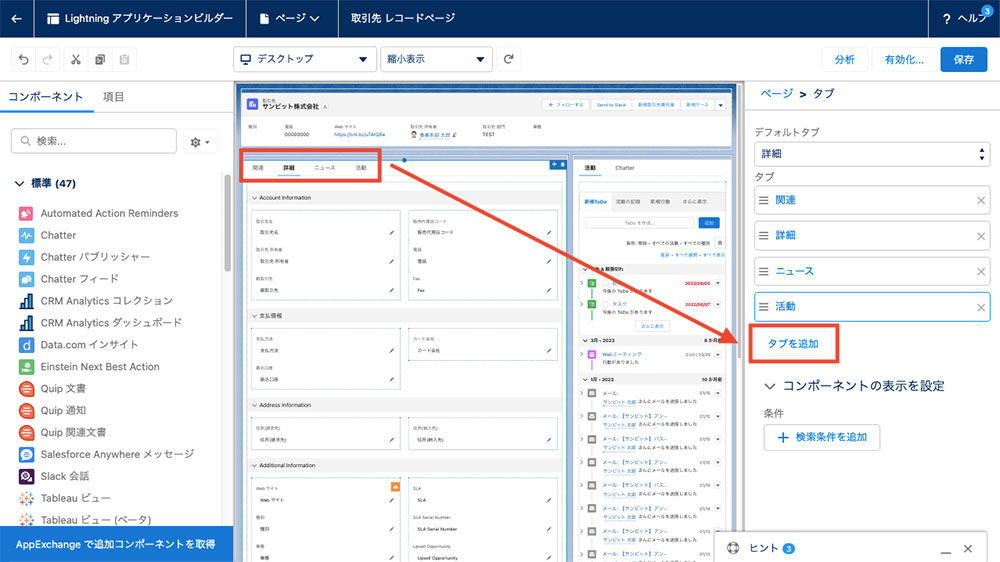
Task: Refresh the canvas preview
Action: point(508,59)
